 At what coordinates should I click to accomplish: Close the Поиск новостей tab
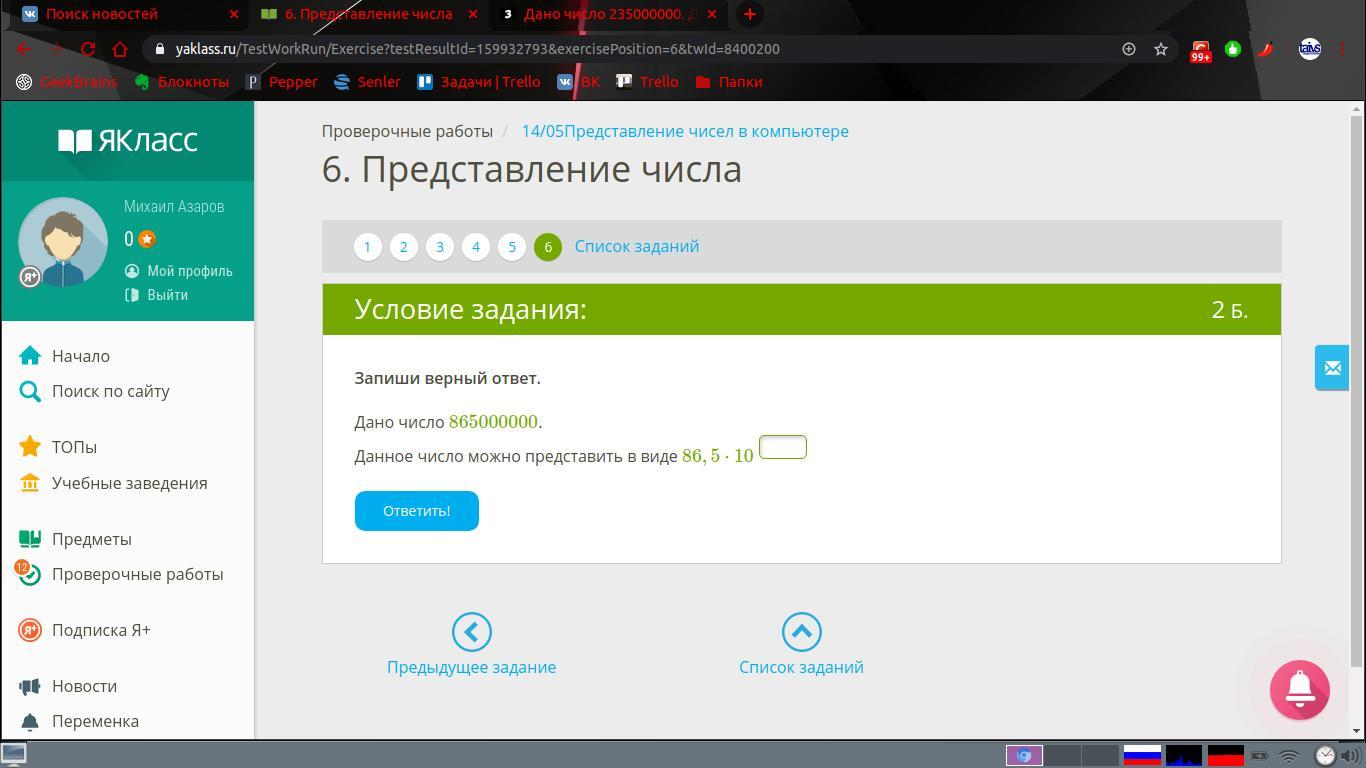234,14
